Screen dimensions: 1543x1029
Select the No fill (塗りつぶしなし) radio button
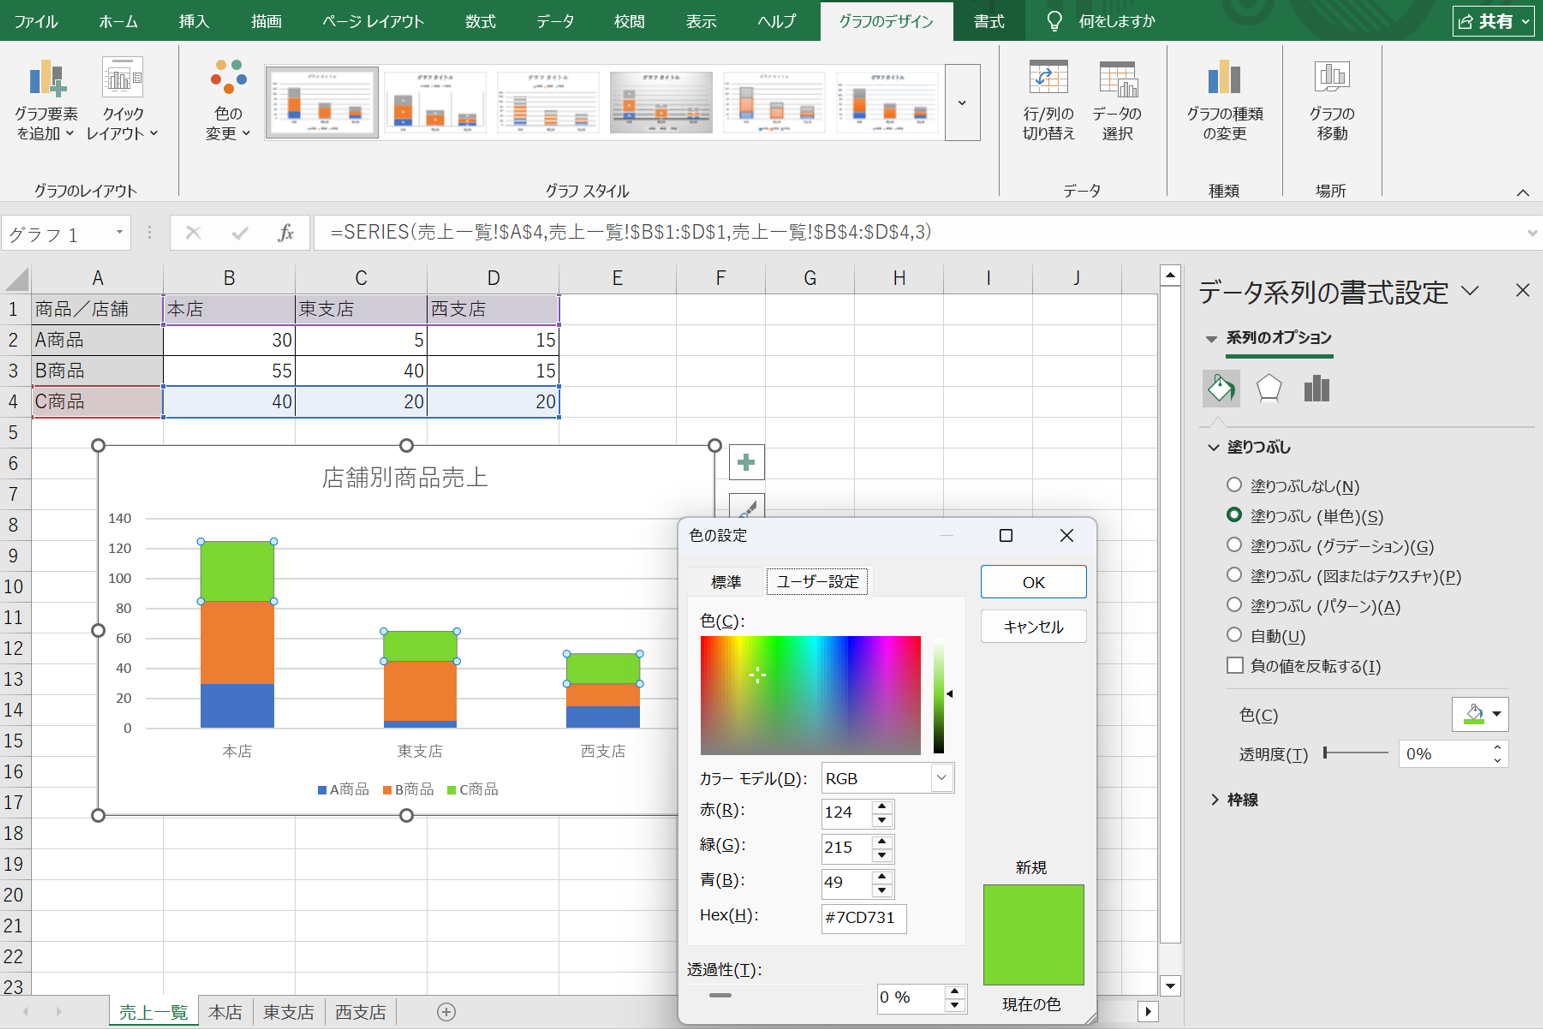tap(1234, 485)
